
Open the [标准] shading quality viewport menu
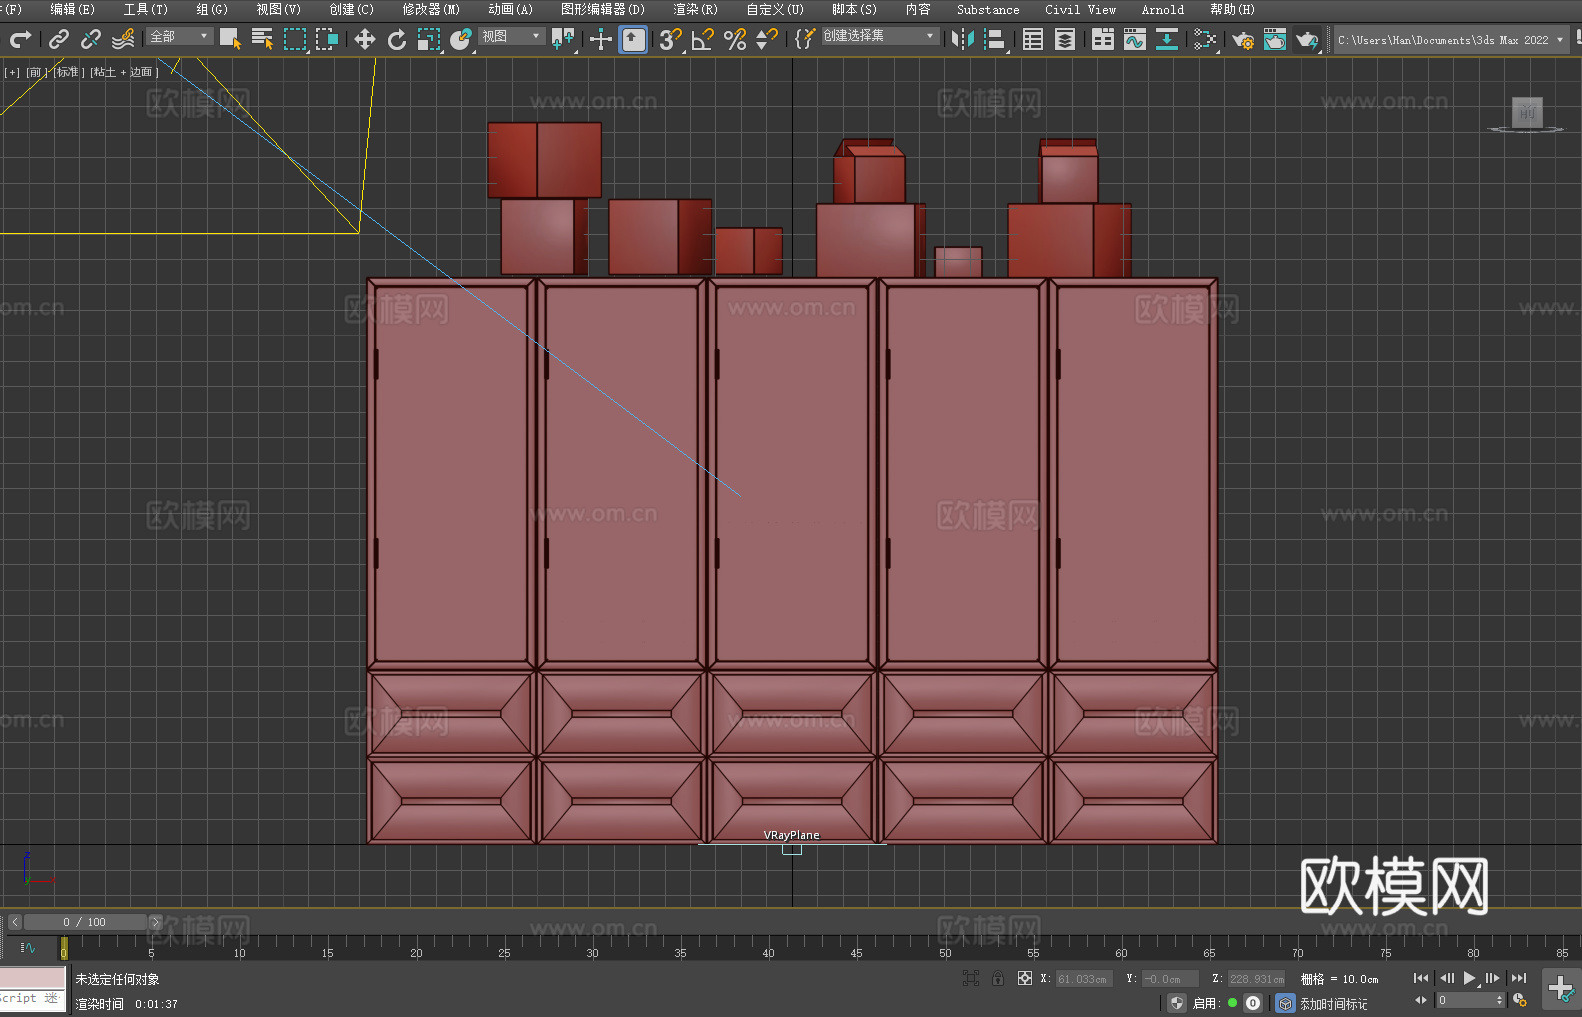(x=68, y=72)
